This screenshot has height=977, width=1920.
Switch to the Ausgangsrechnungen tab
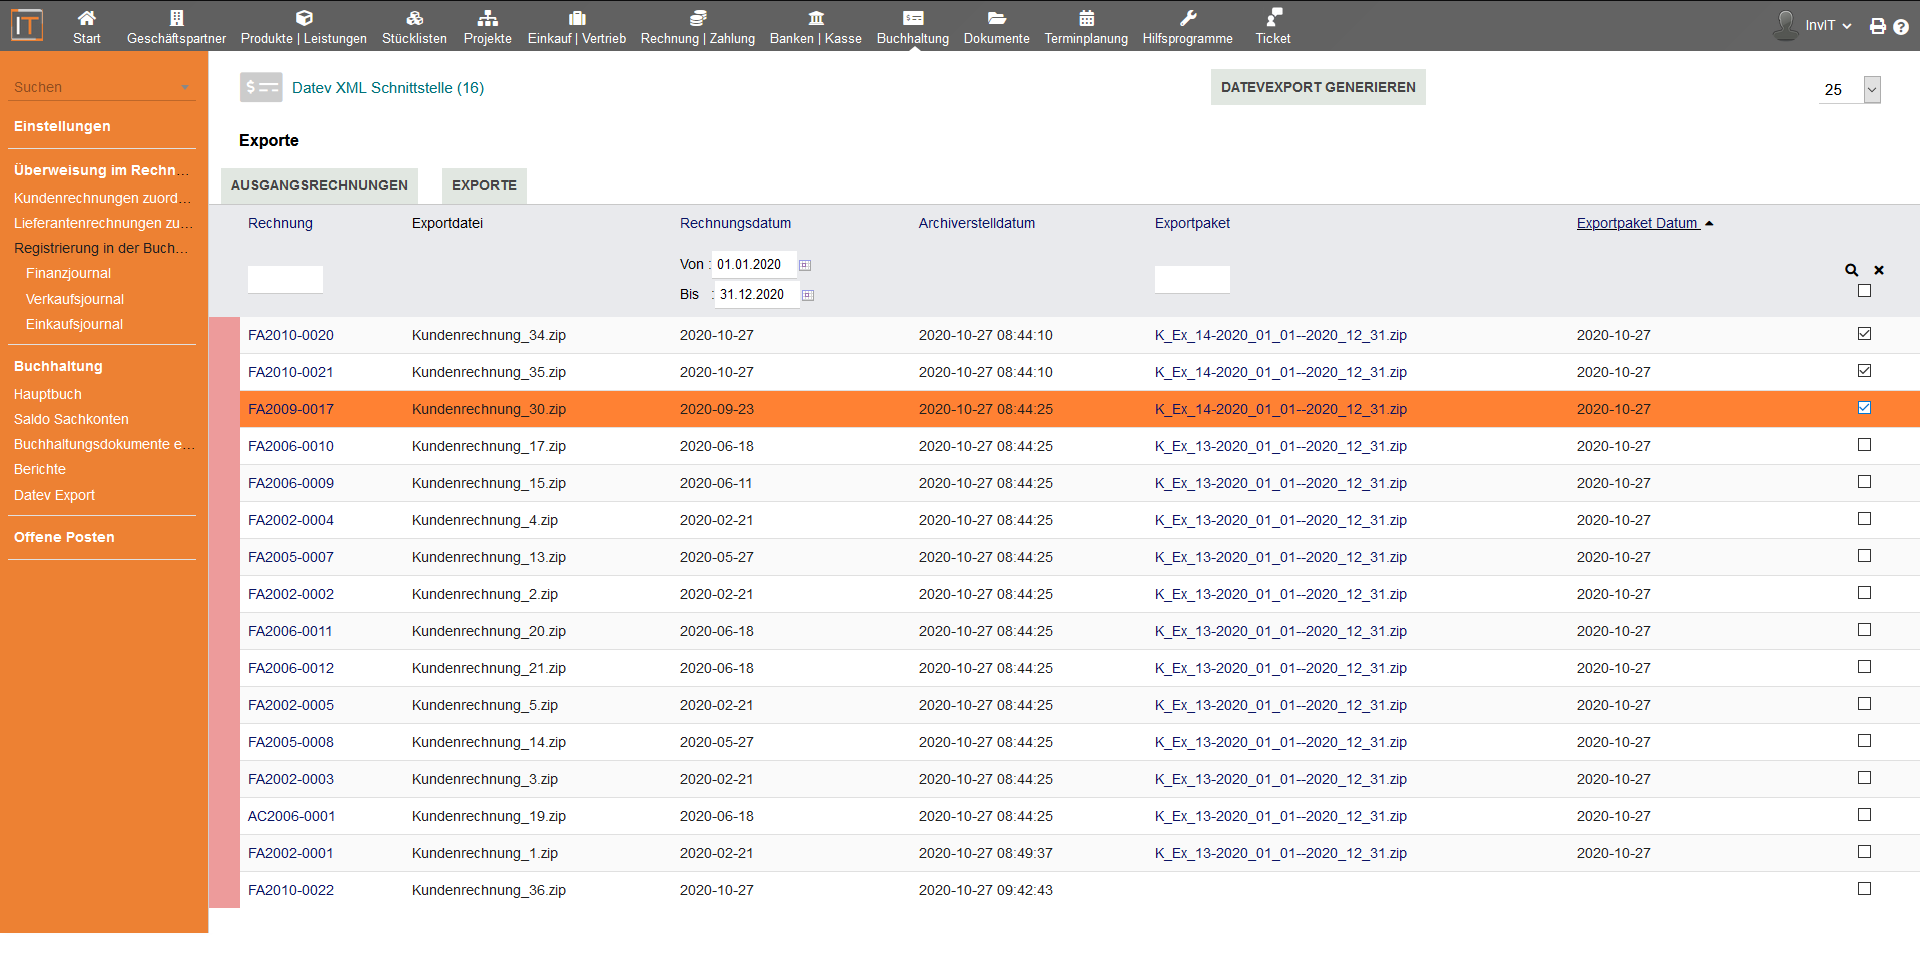[319, 186]
